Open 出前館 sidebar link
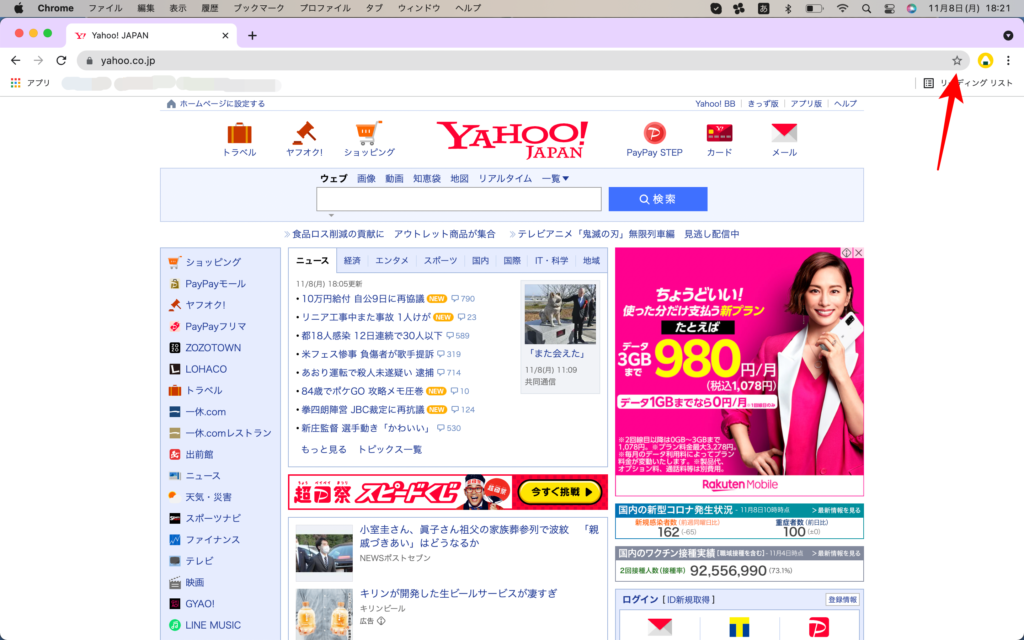 click(199, 455)
